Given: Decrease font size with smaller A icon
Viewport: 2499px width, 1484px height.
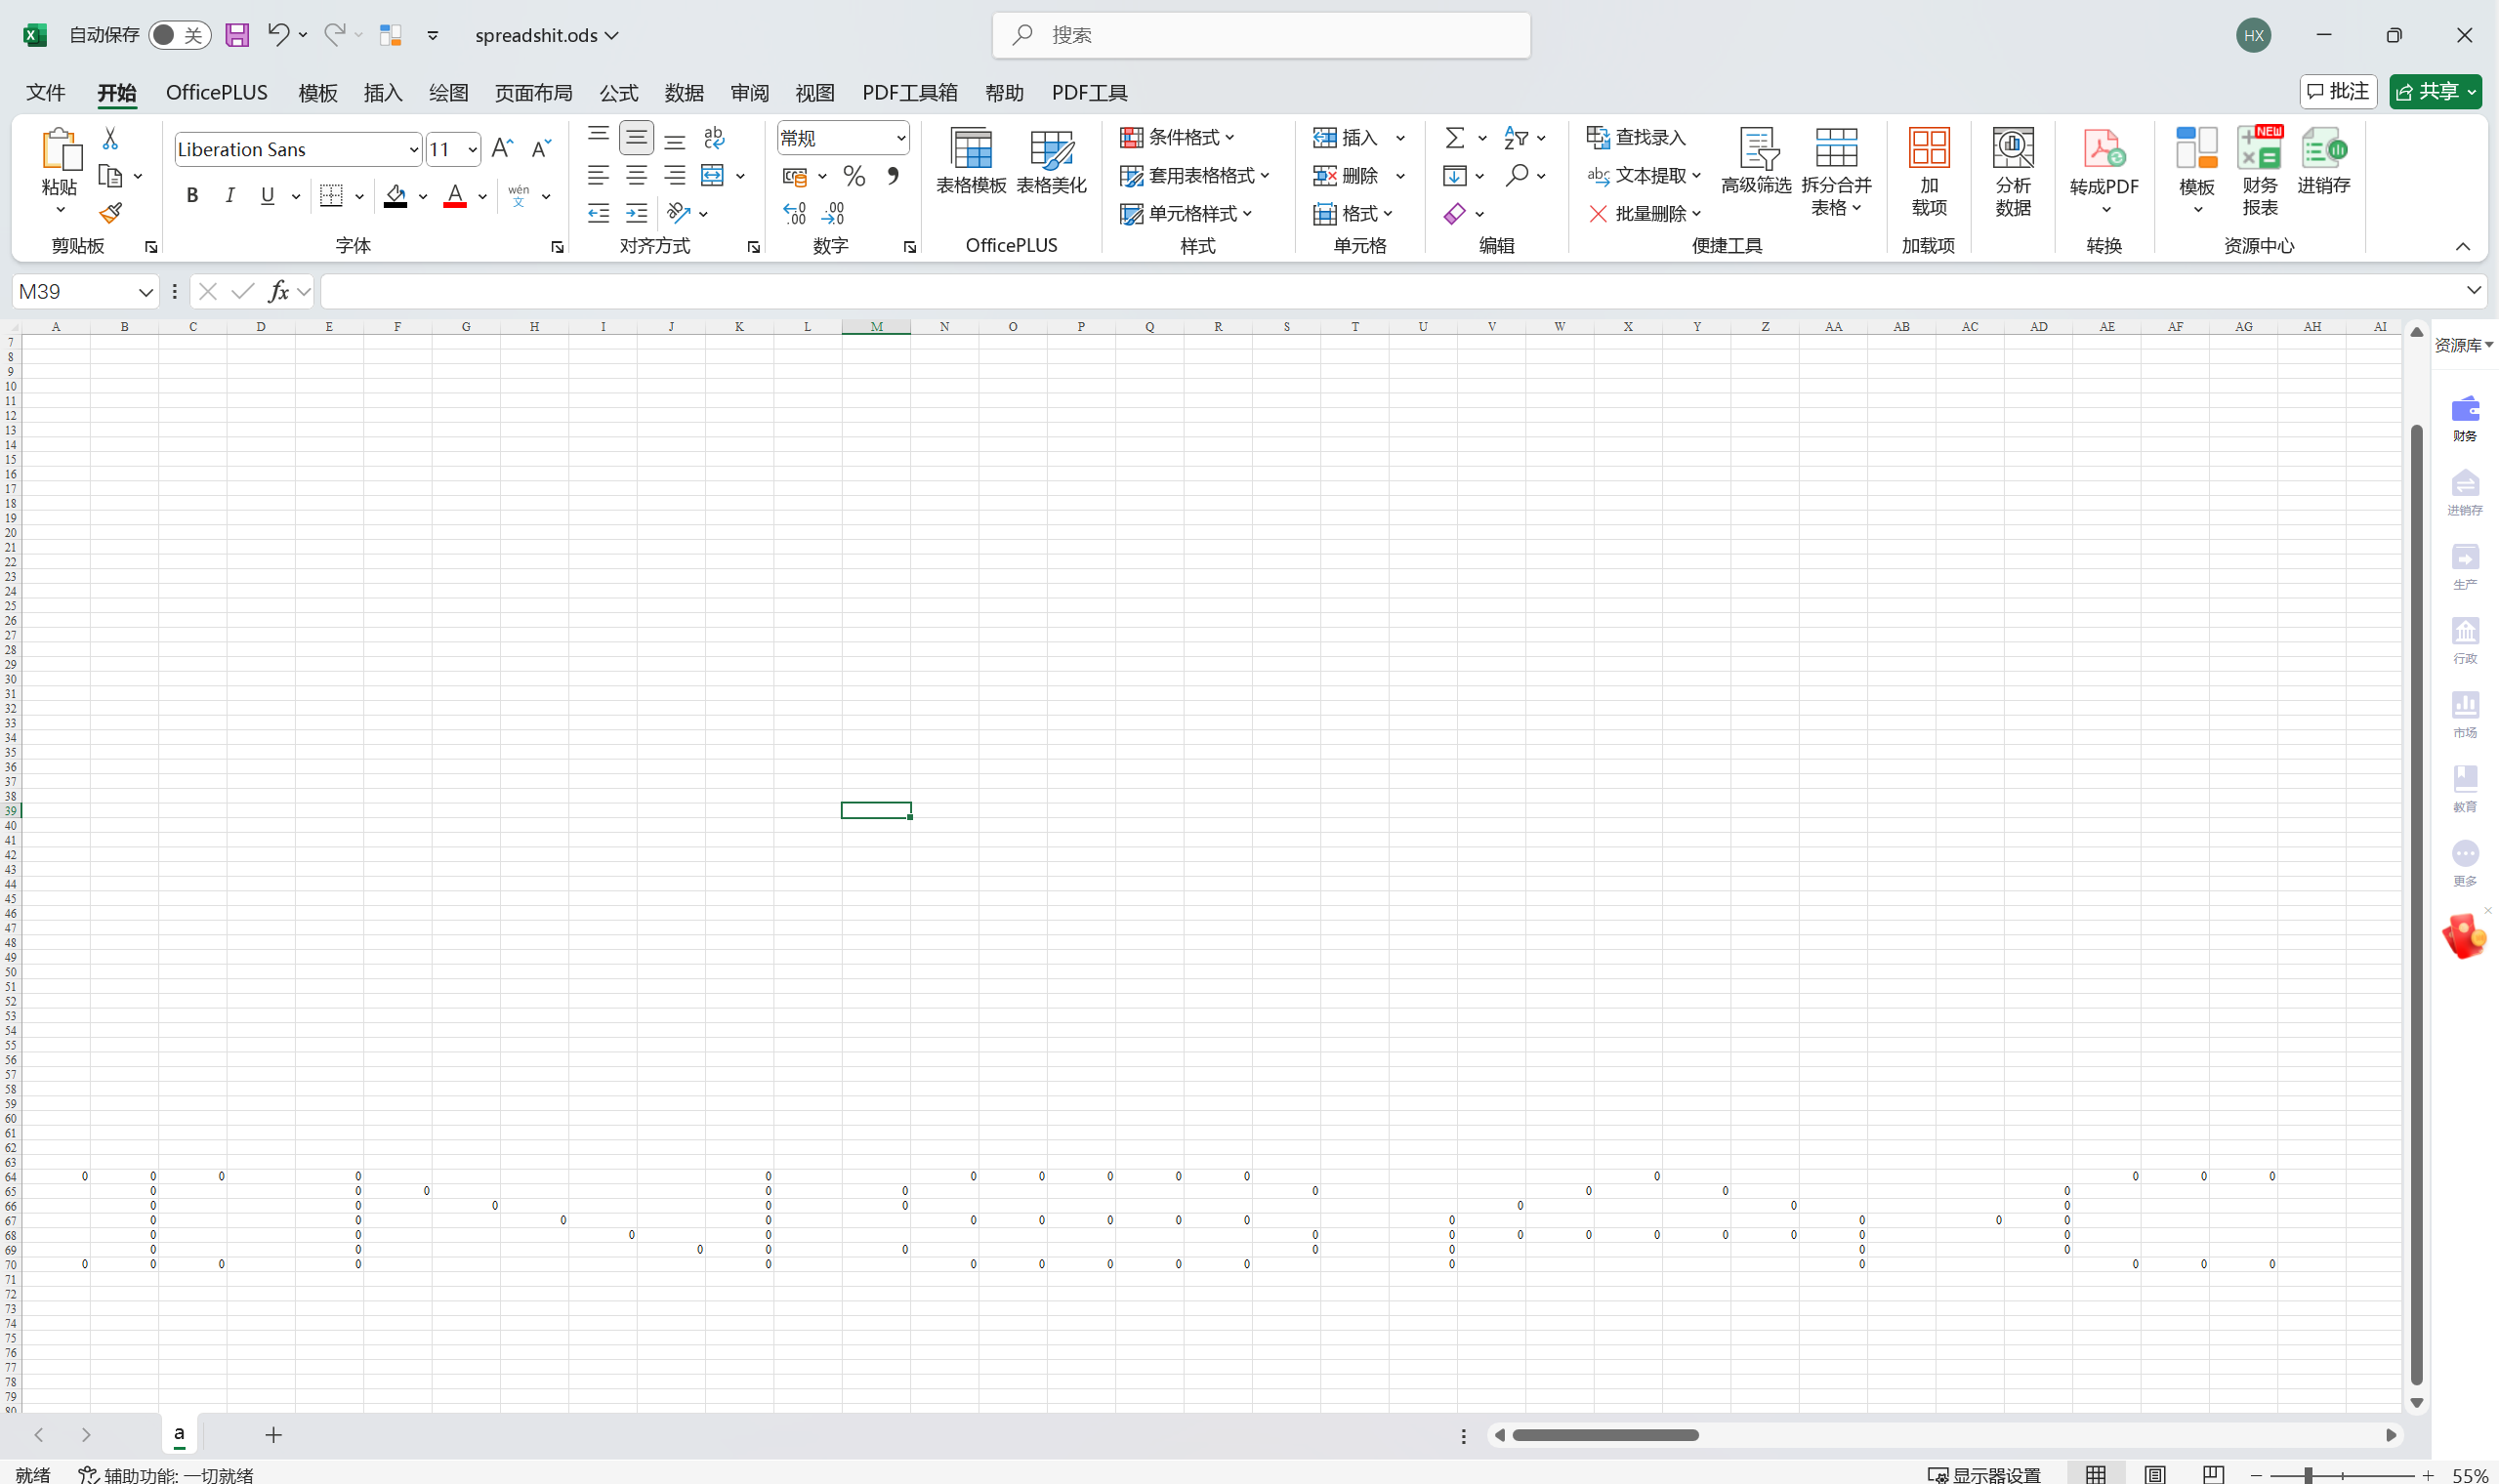Looking at the screenshot, I should (x=541, y=149).
